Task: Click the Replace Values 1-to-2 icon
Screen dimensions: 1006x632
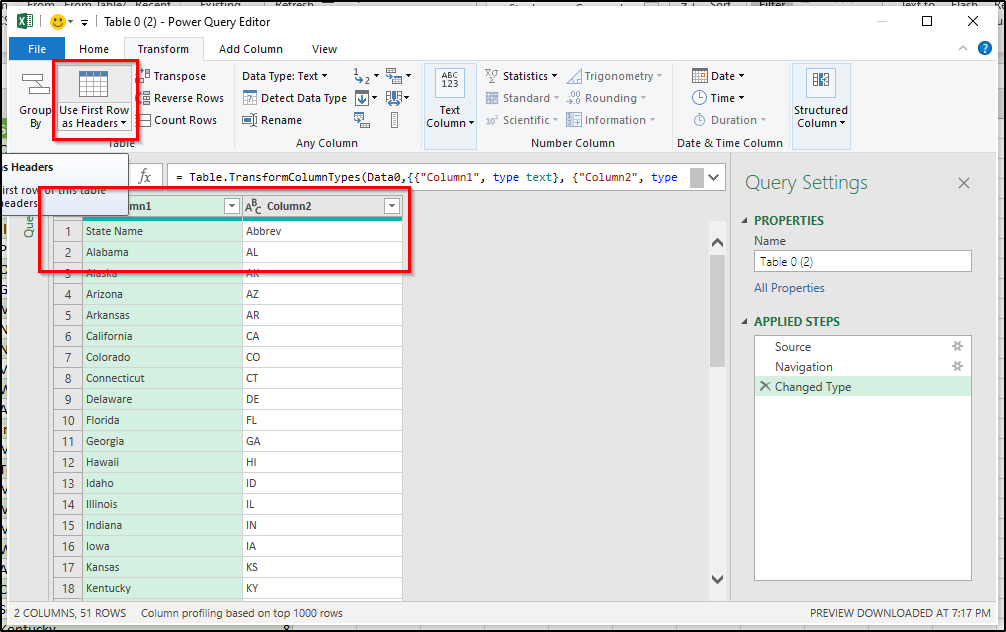Action: coord(361,76)
